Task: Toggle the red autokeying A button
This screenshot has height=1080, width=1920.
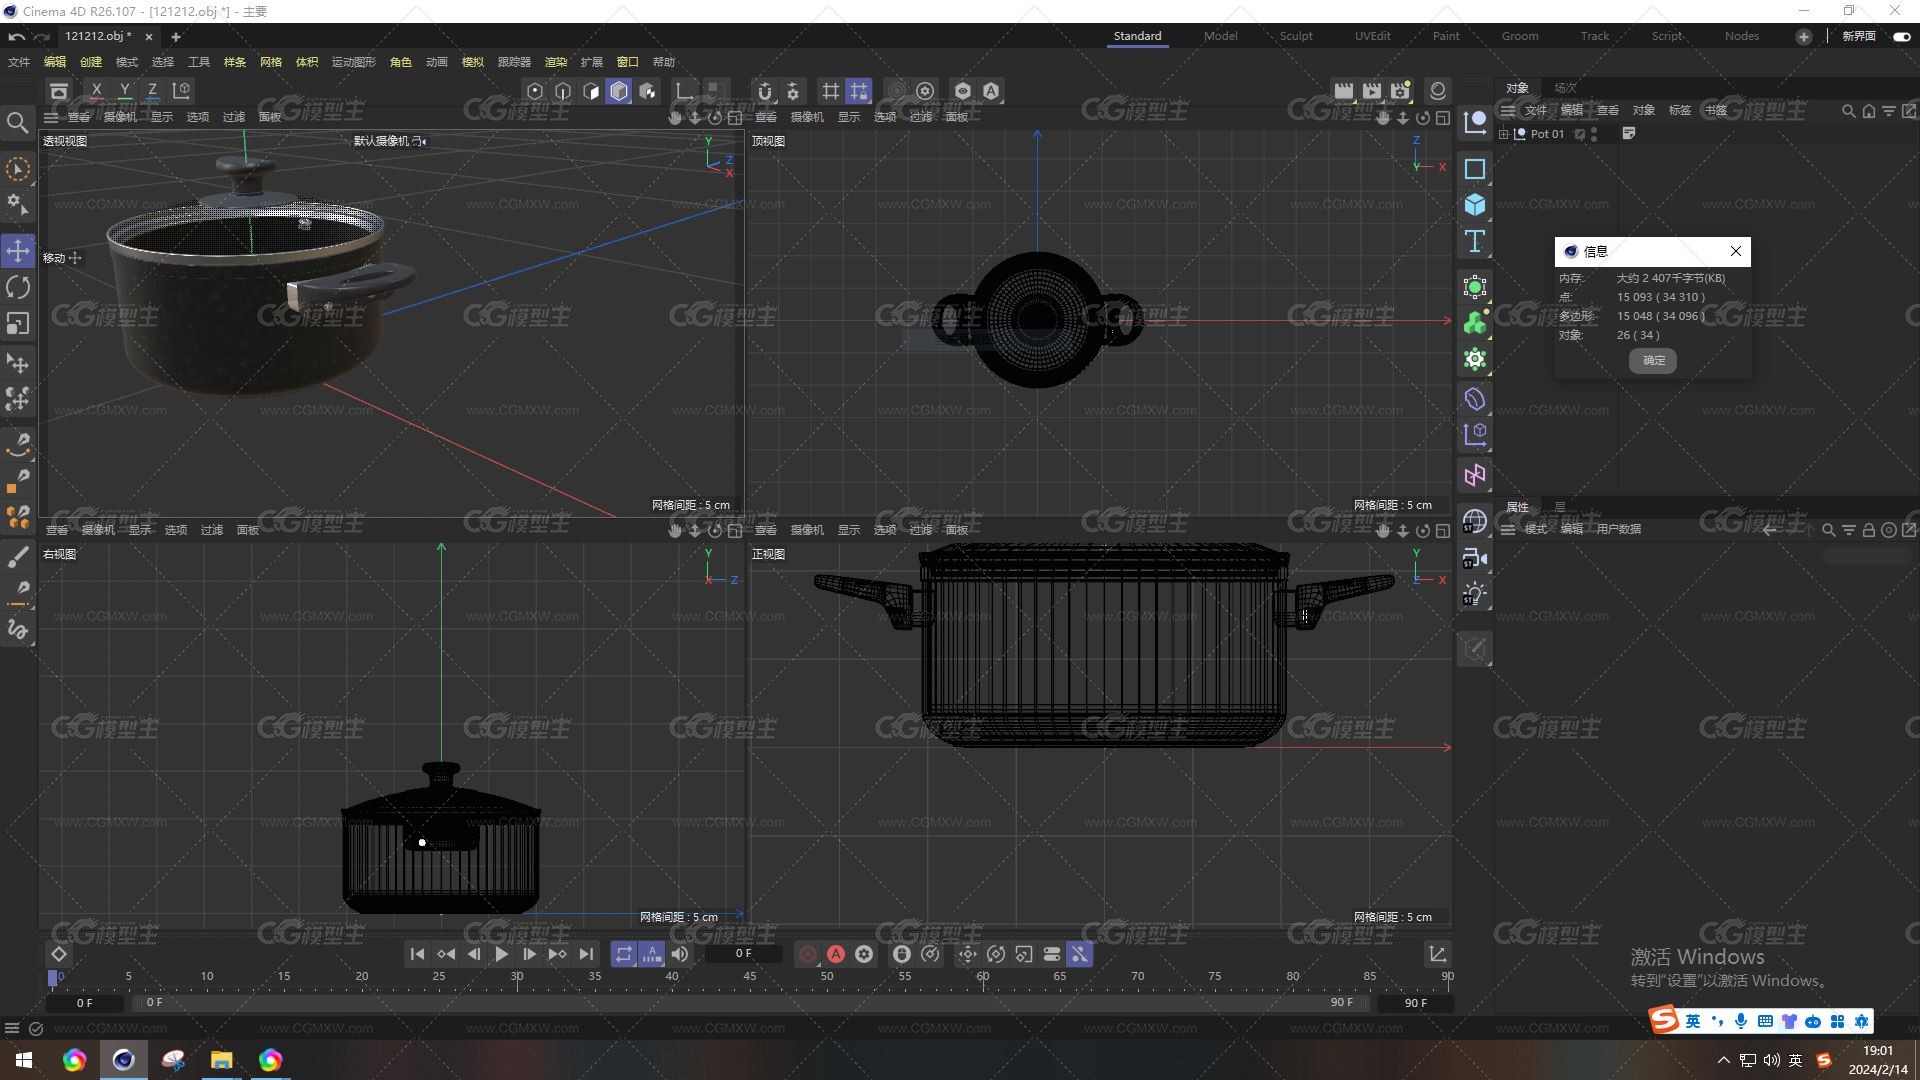Action: pos(836,954)
